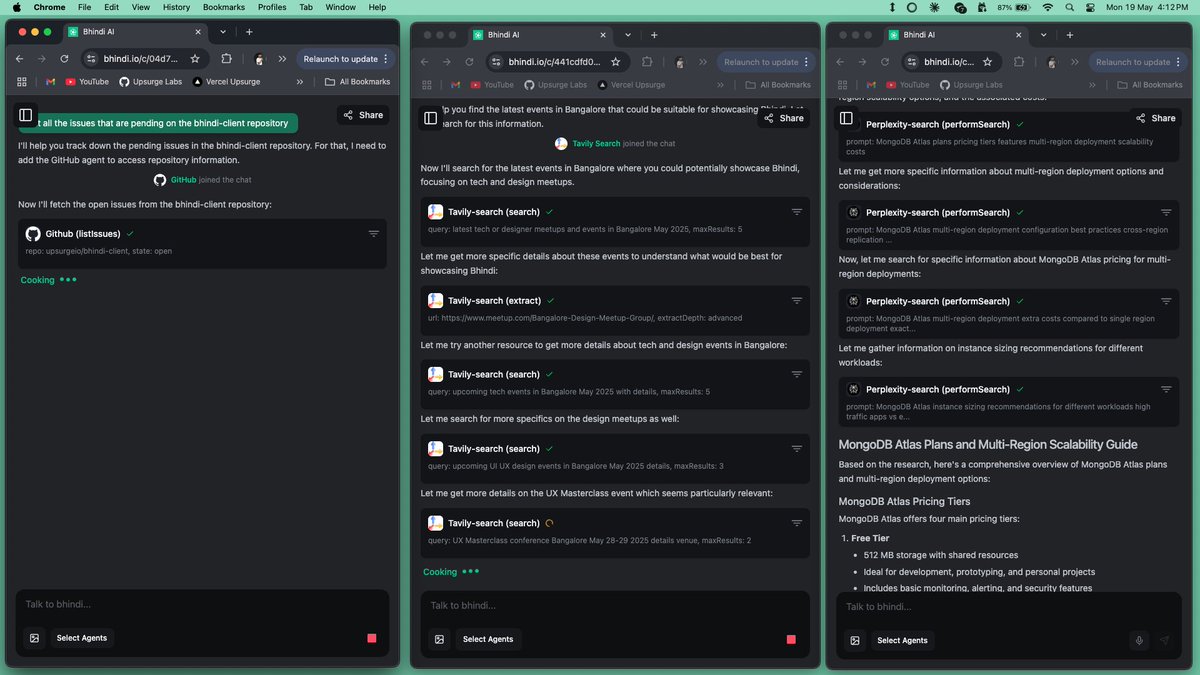Attach an image in the right window
Viewport: 1200px width, 675px height.
pyautogui.click(x=855, y=640)
